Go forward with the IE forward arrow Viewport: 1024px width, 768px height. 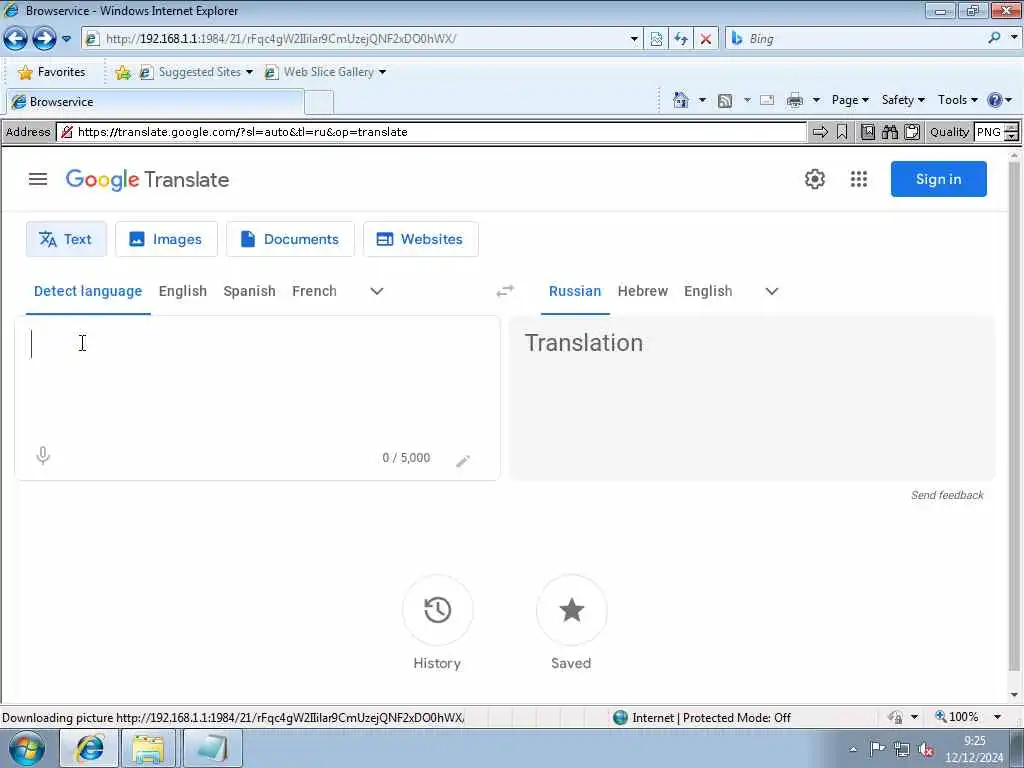point(44,39)
